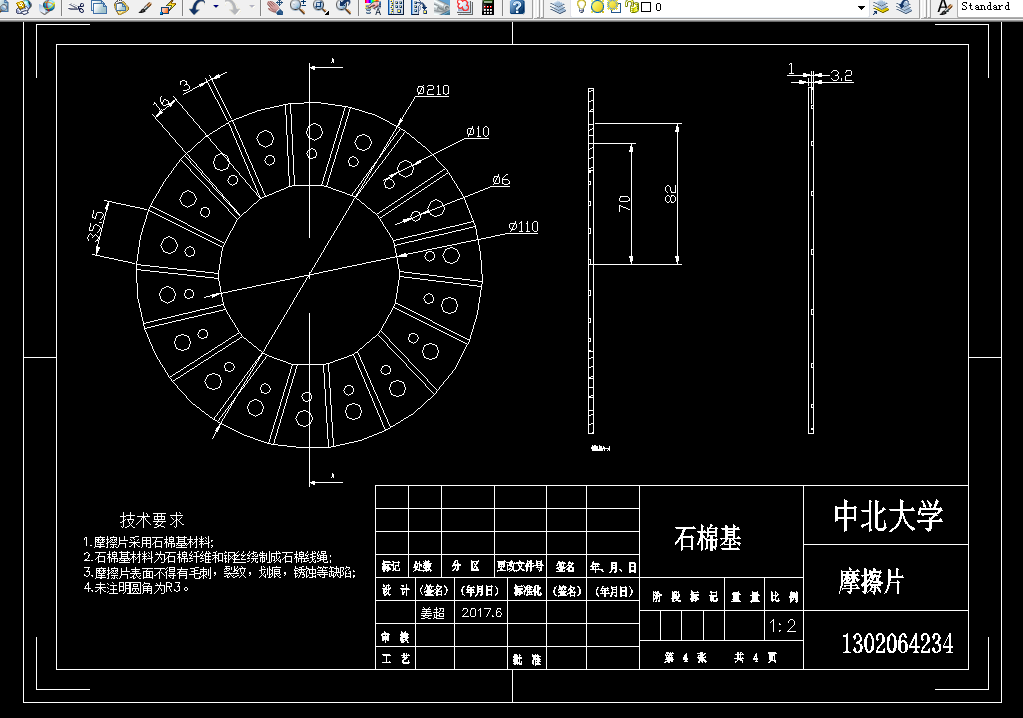Image resolution: width=1023 pixels, height=718 pixels.
Task: Click the Layer Previous icon
Action: point(904,7)
